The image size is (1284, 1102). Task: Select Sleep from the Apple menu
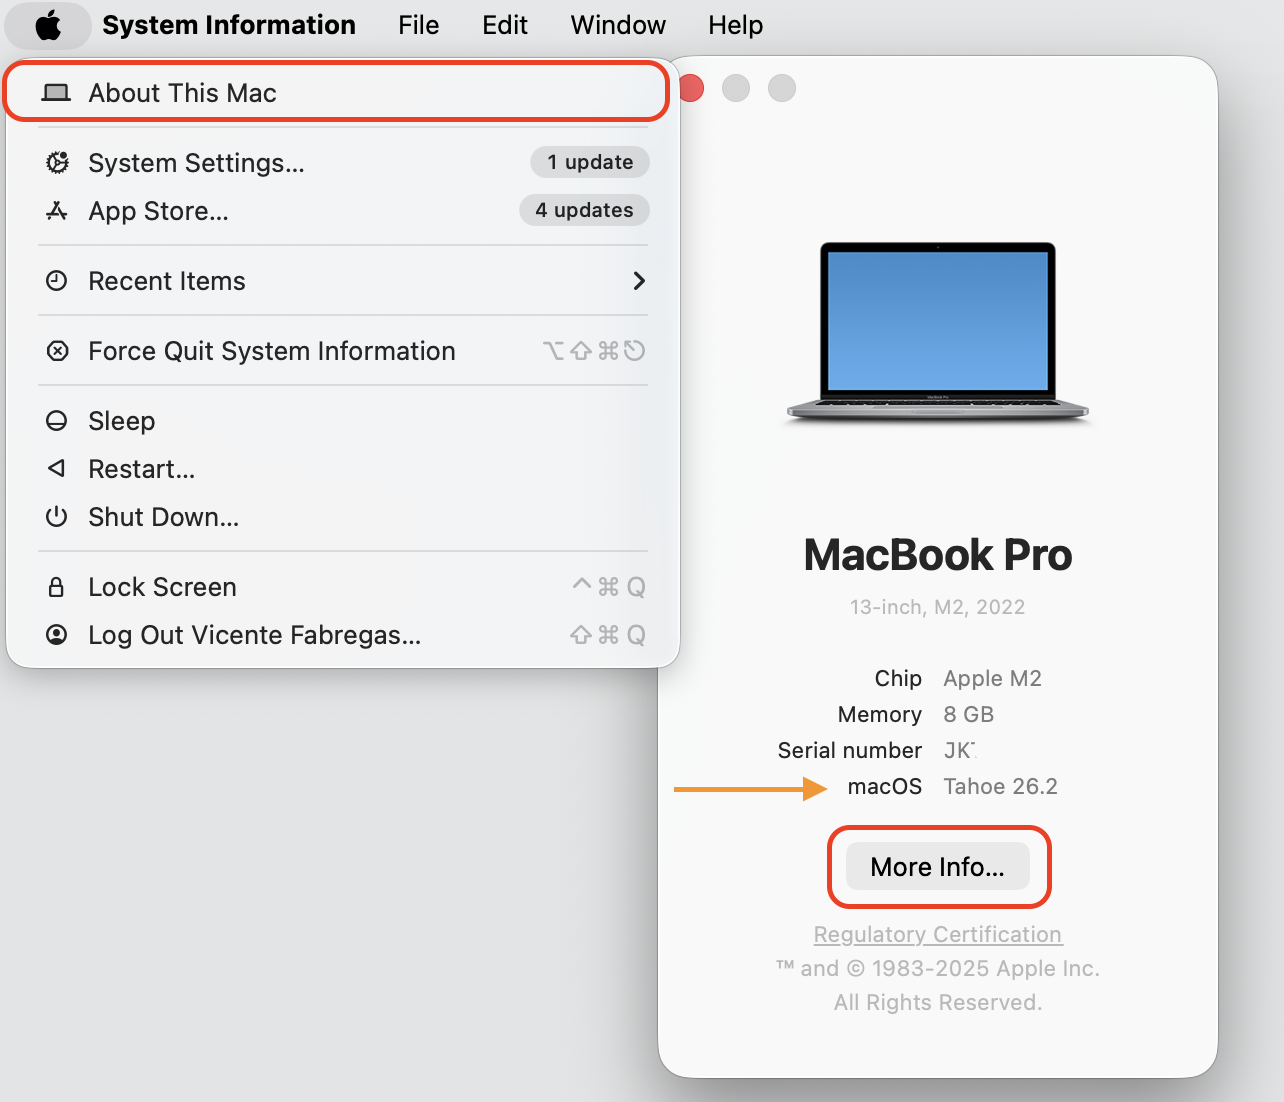343,421
